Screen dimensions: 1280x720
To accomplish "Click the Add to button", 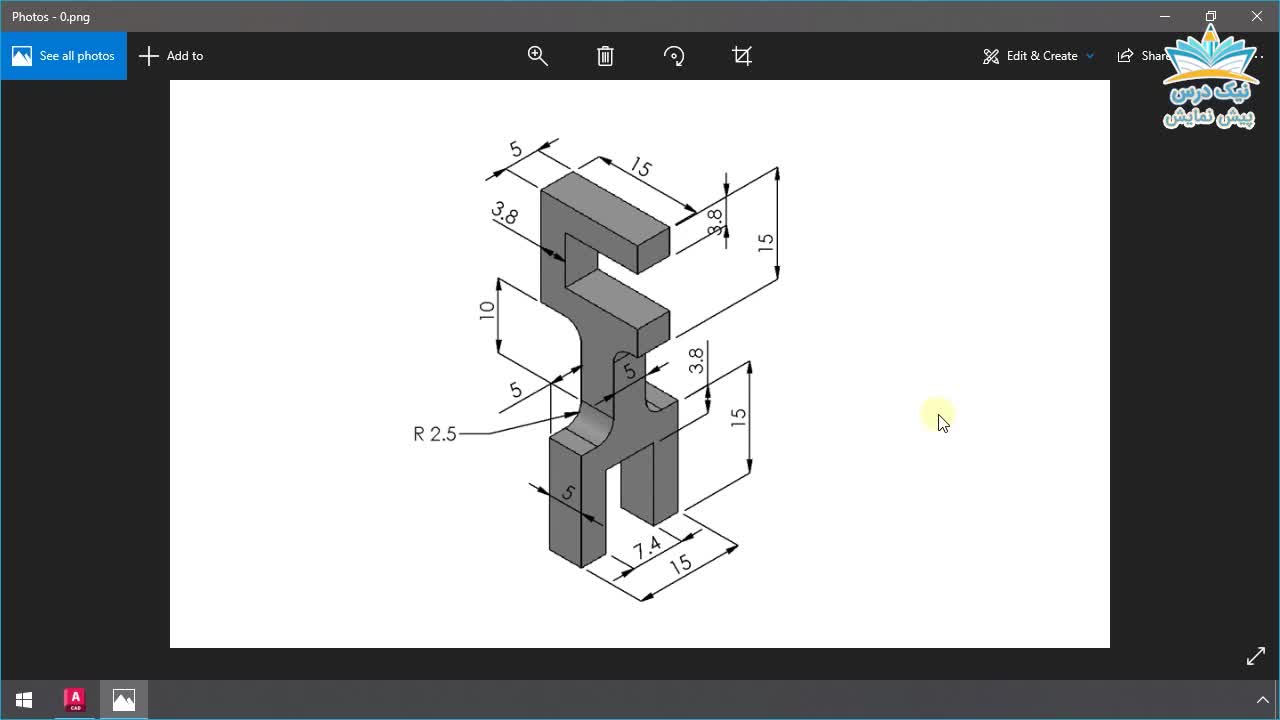I will [171, 56].
